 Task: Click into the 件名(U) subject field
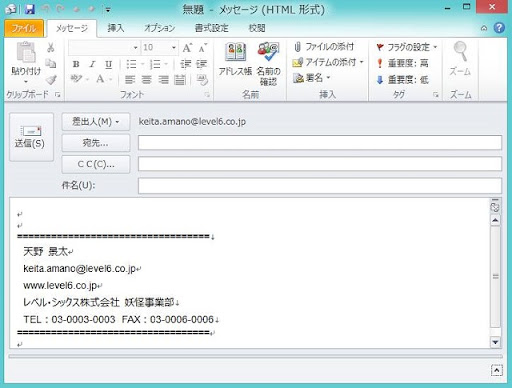tap(320, 186)
